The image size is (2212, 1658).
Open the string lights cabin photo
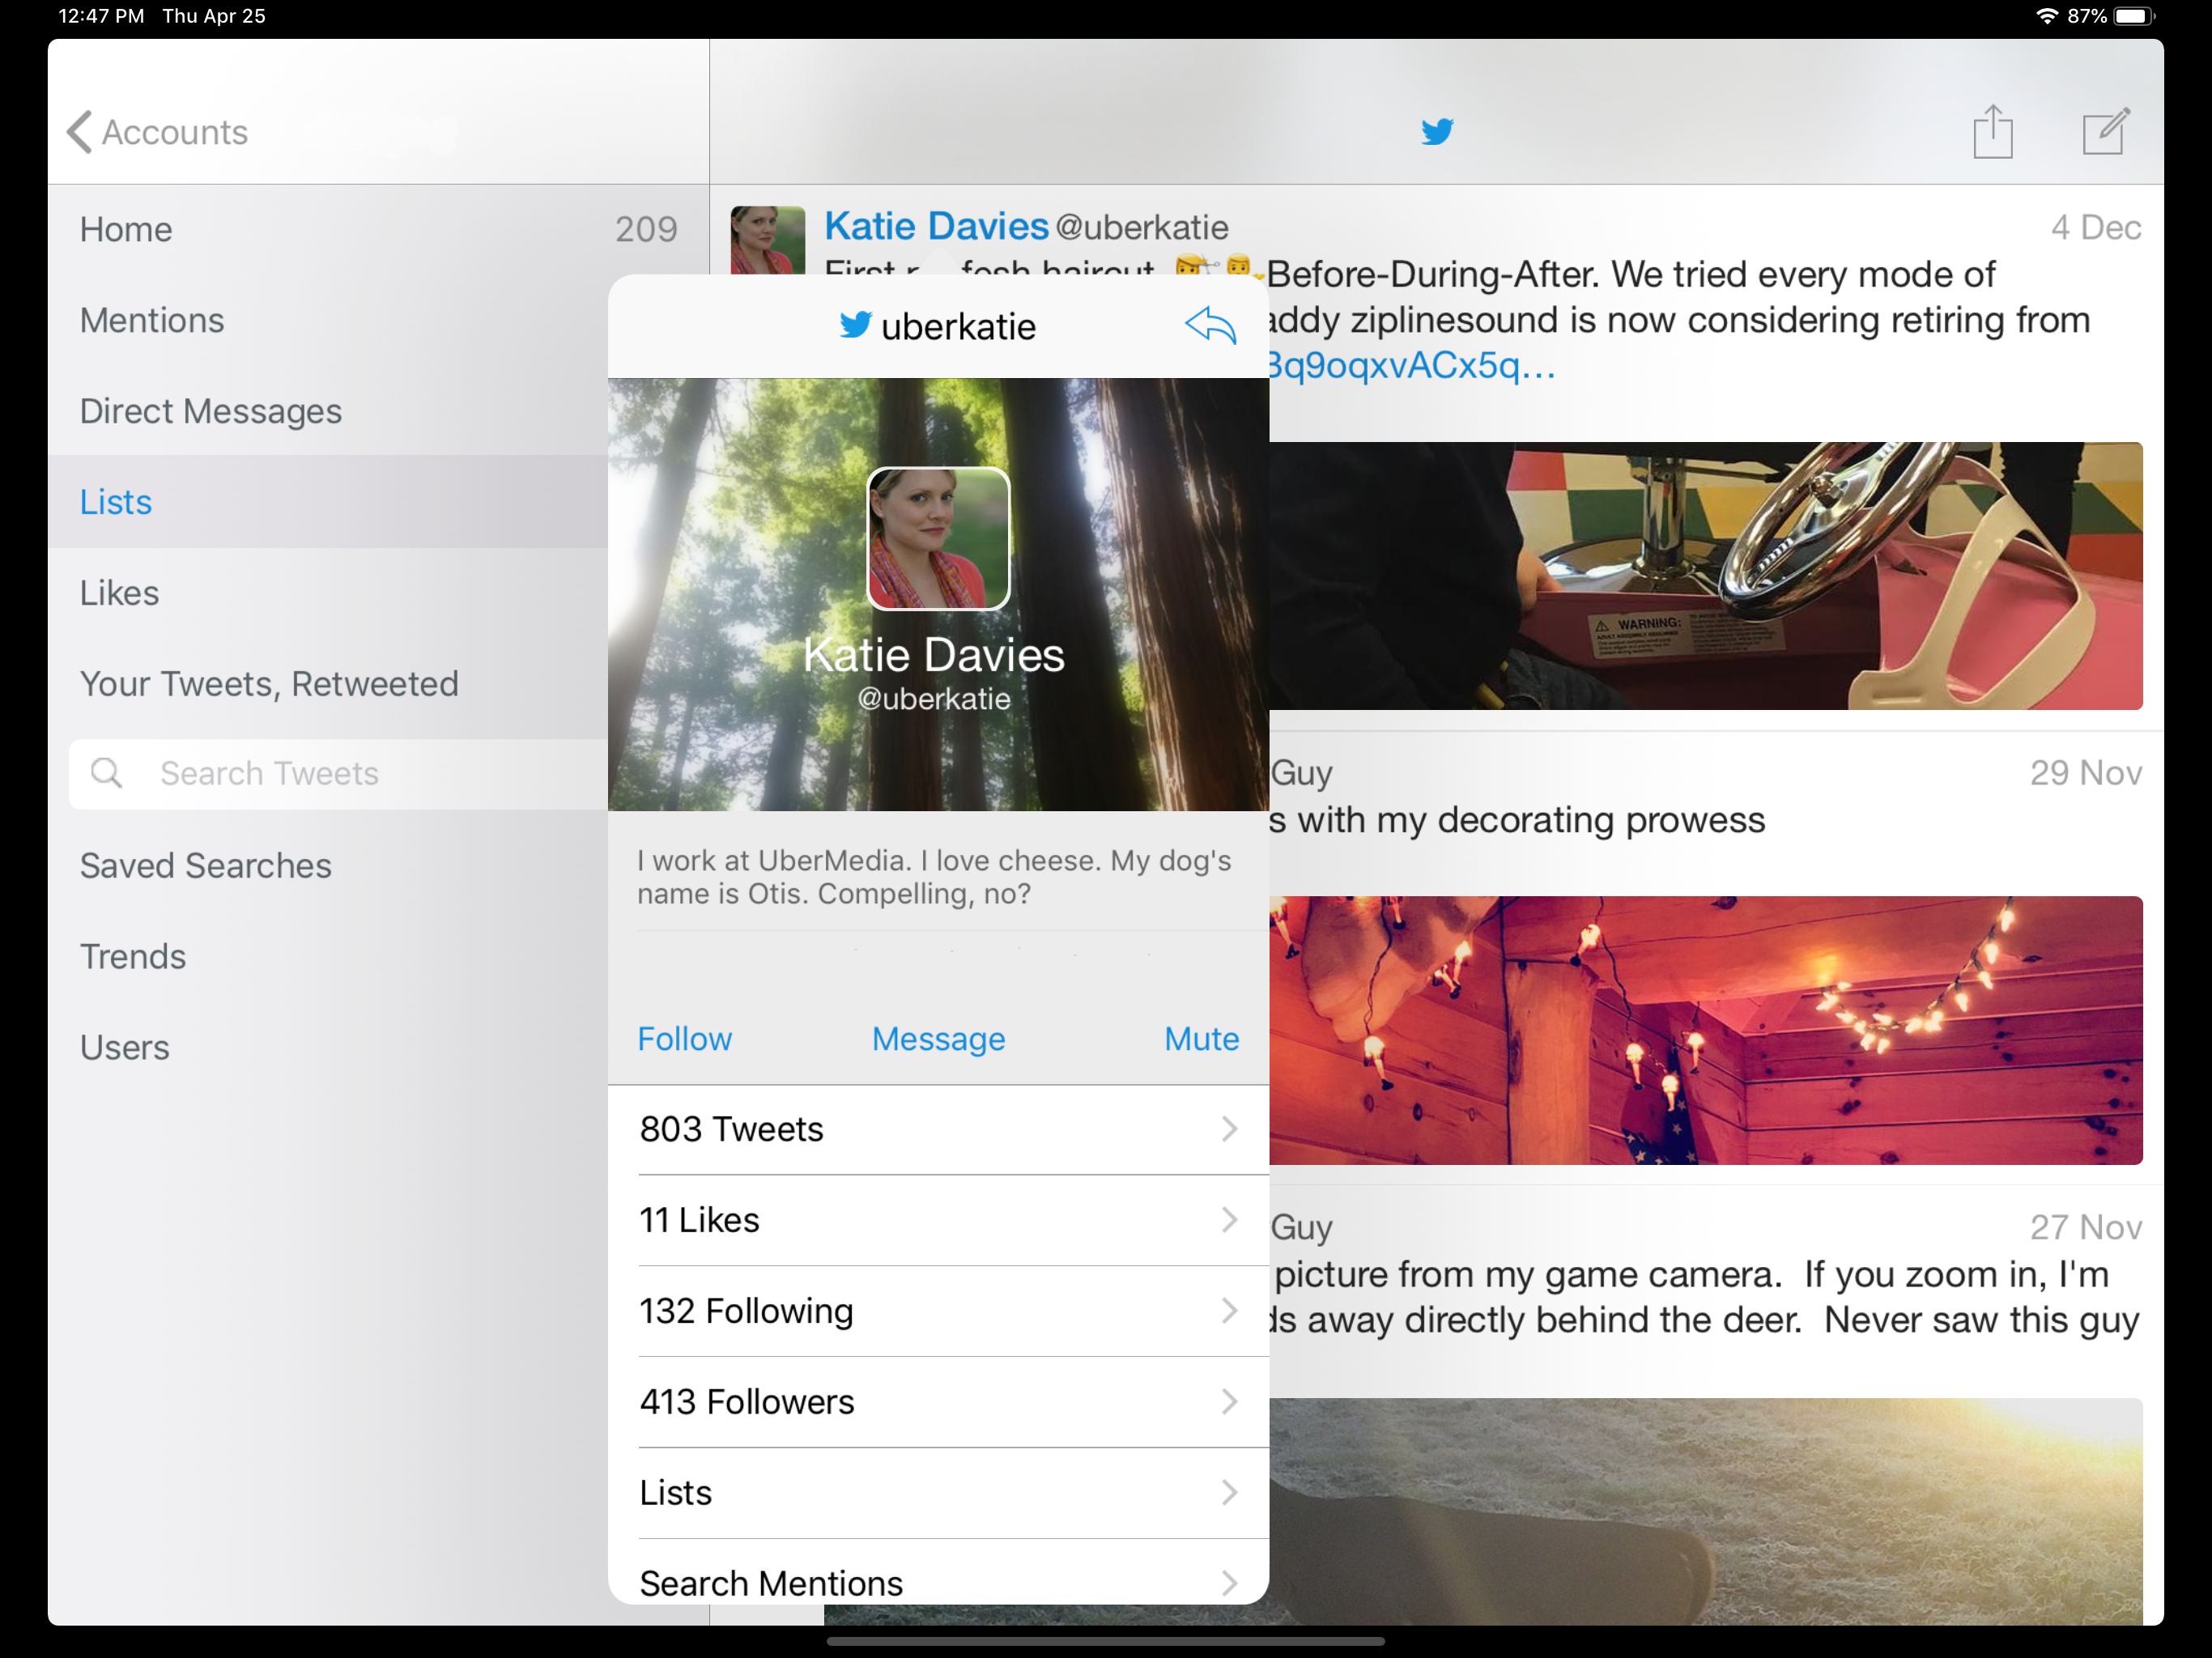click(1705, 1030)
